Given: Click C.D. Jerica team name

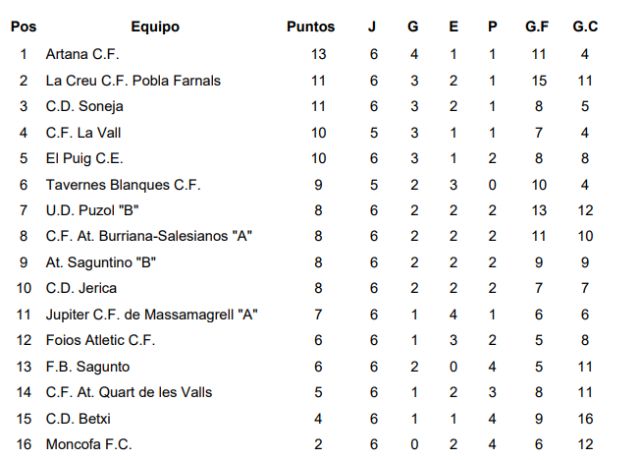Looking at the screenshot, I should pyautogui.click(x=81, y=288).
